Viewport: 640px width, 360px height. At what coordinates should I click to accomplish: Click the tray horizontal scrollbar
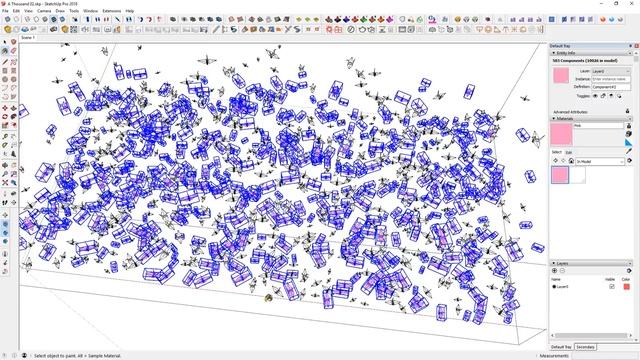pyautogui.click(x=591, y=336)
